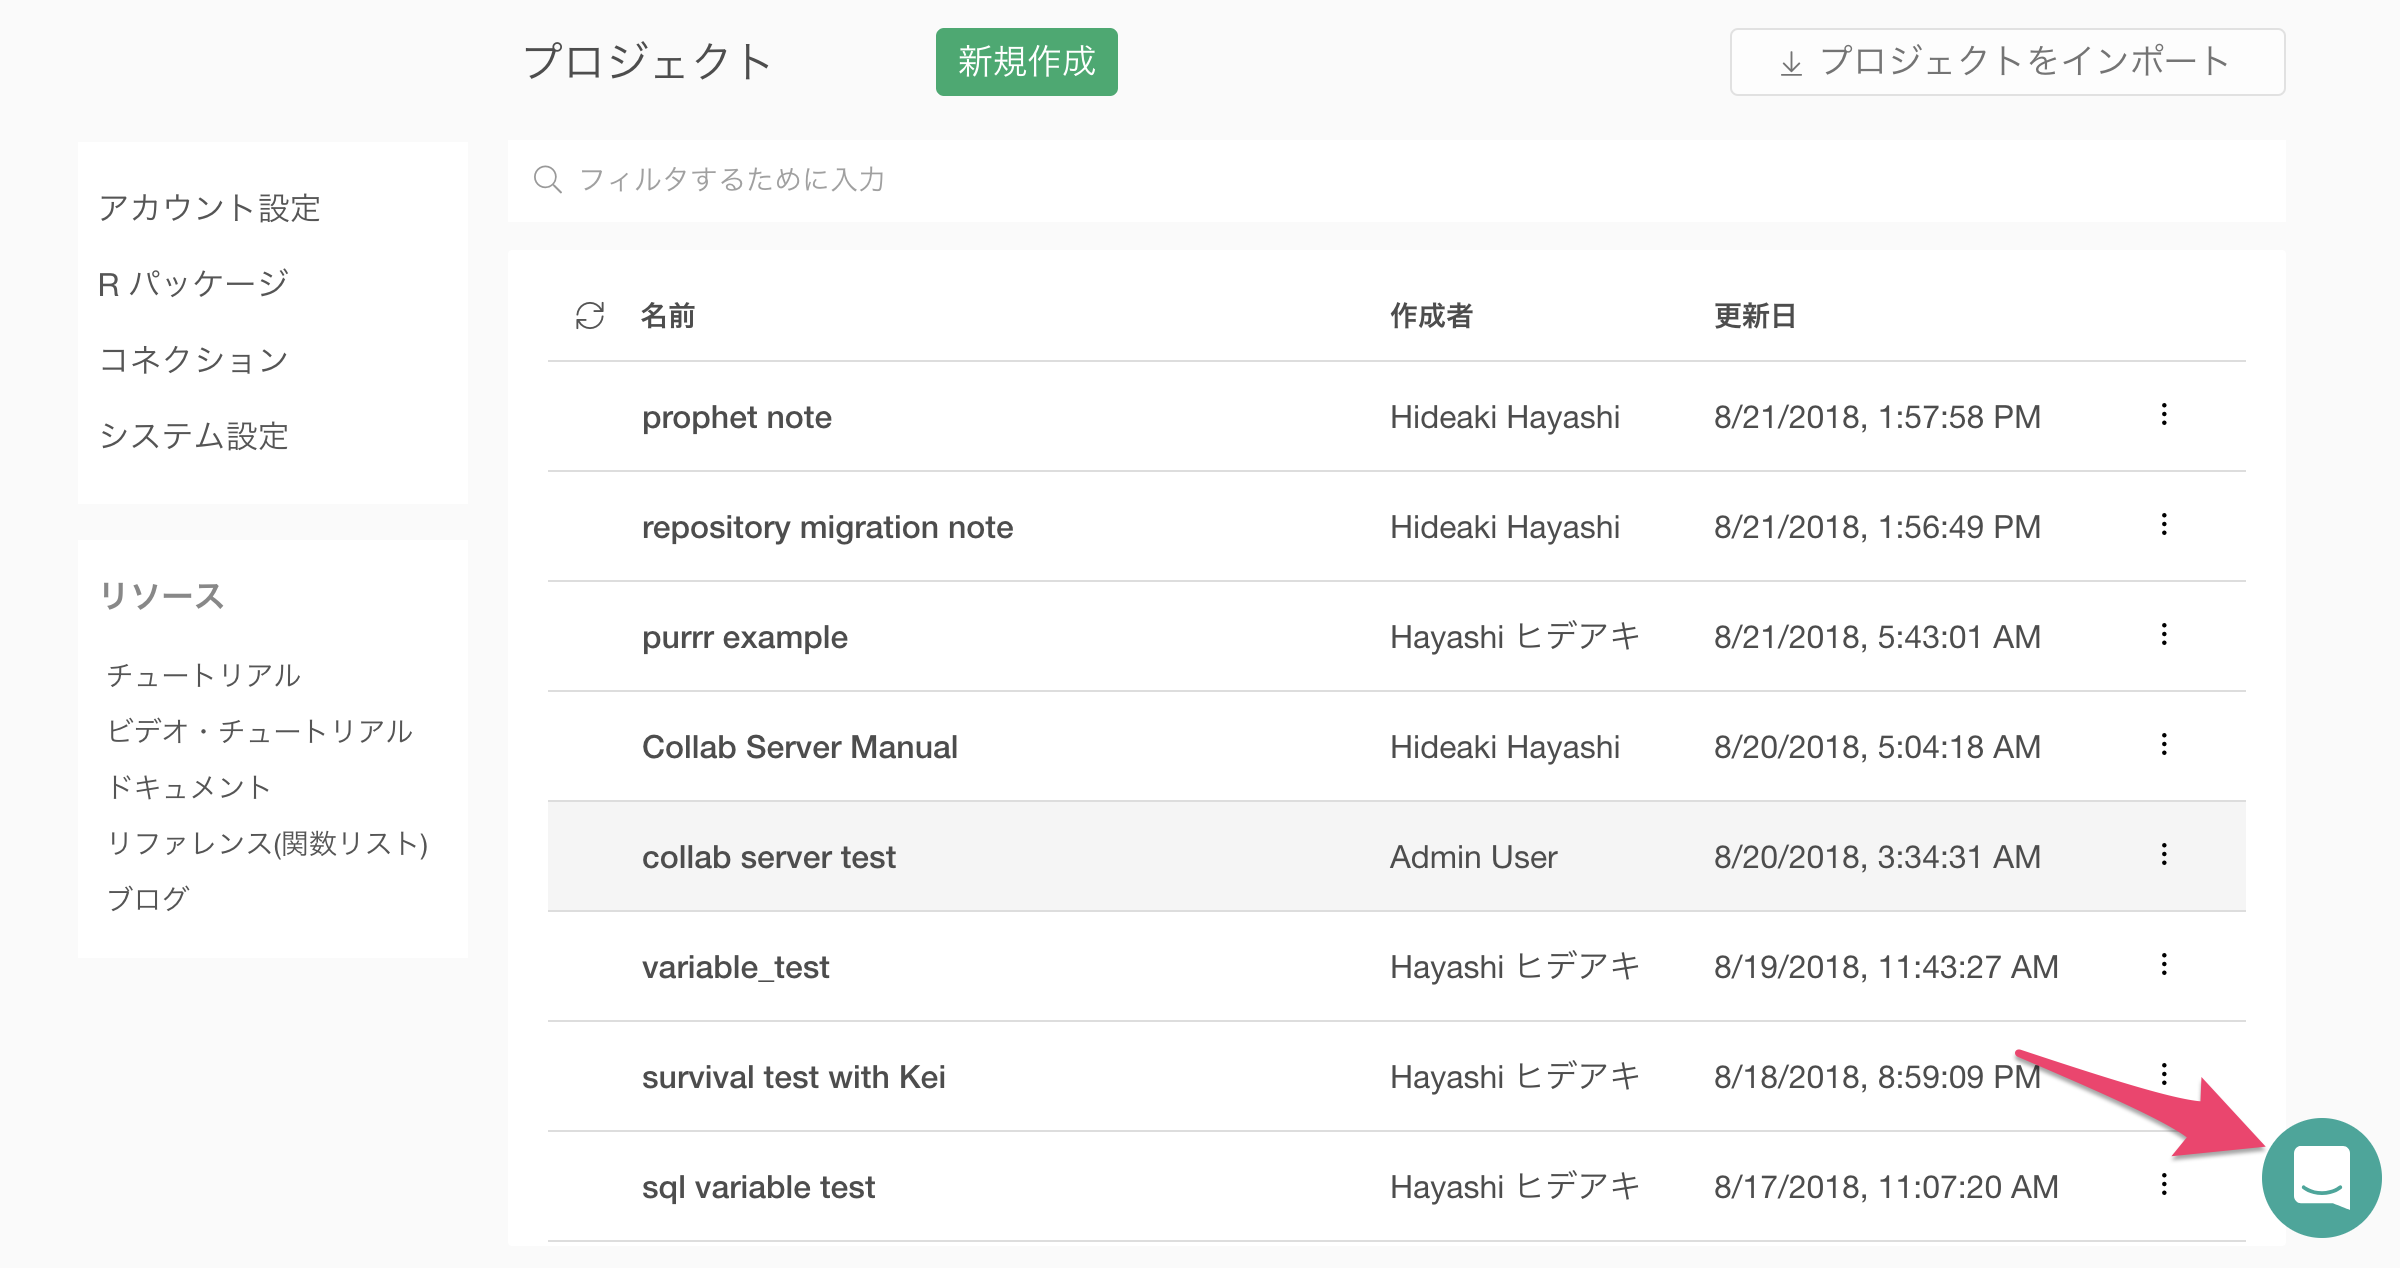Open more options for variable_test row

(2164, 965)
